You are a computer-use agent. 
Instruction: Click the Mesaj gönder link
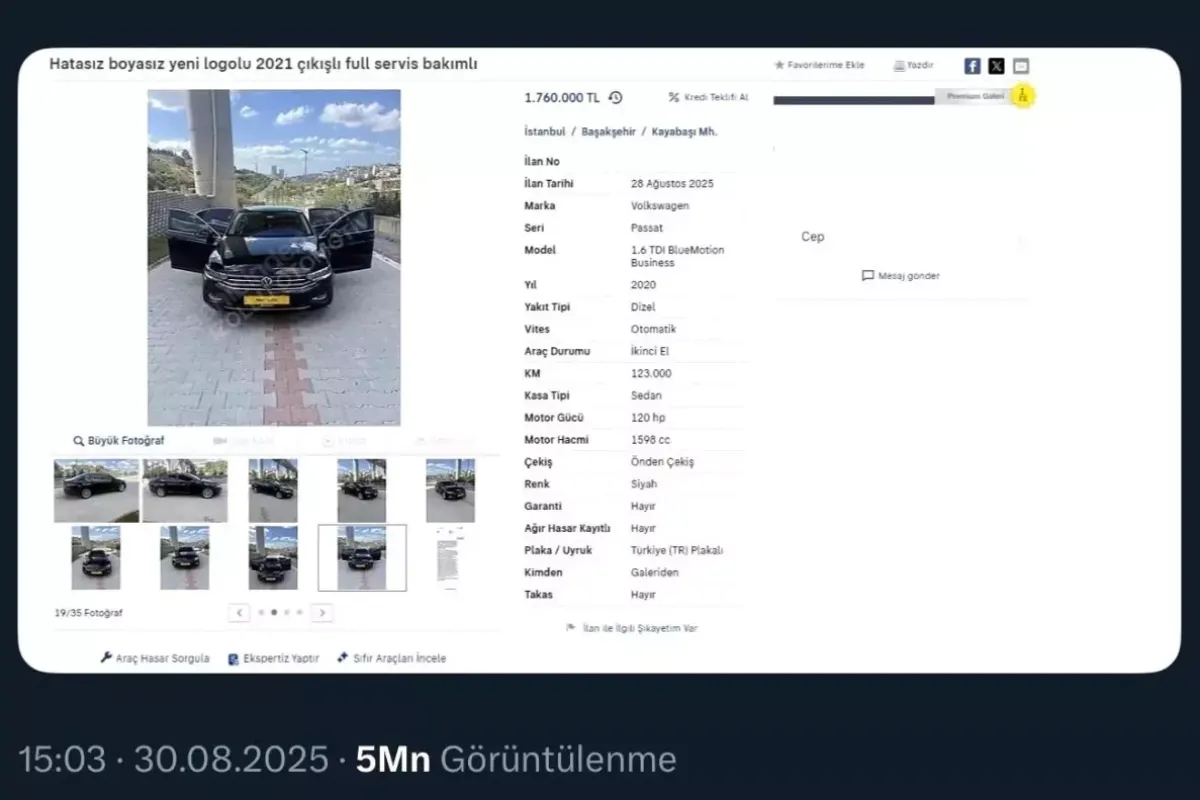(x=909, y=276)
